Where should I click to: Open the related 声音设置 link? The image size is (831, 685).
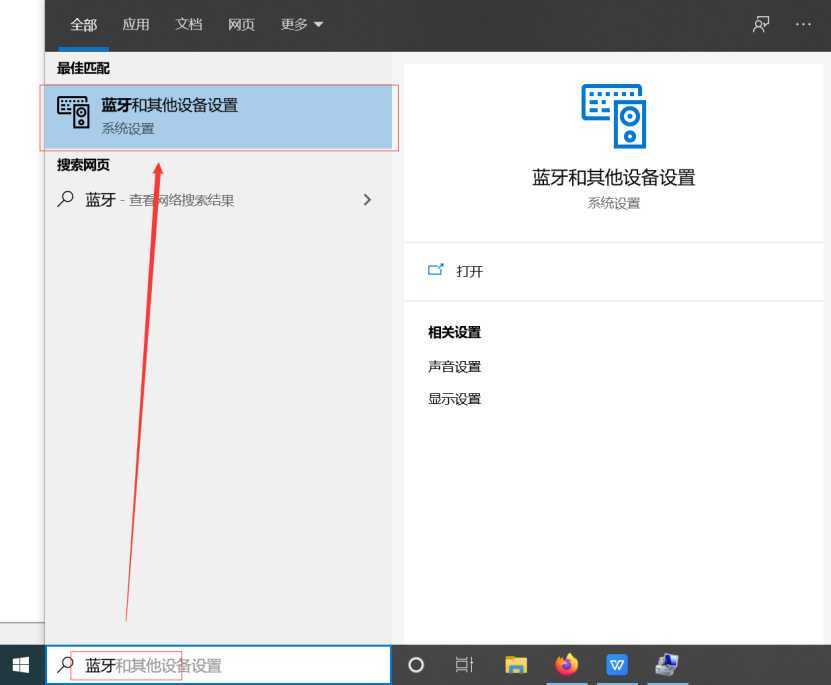click(x=454, y=367)
